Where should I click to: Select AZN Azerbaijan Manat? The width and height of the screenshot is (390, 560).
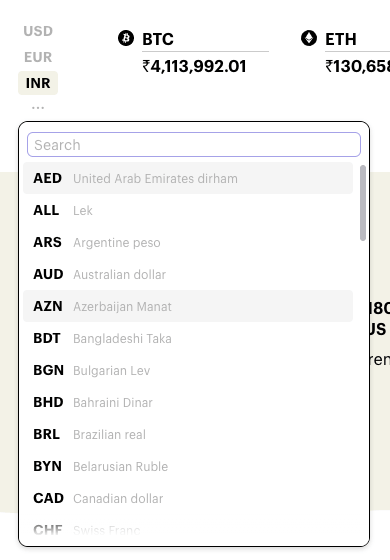(188, 306)
